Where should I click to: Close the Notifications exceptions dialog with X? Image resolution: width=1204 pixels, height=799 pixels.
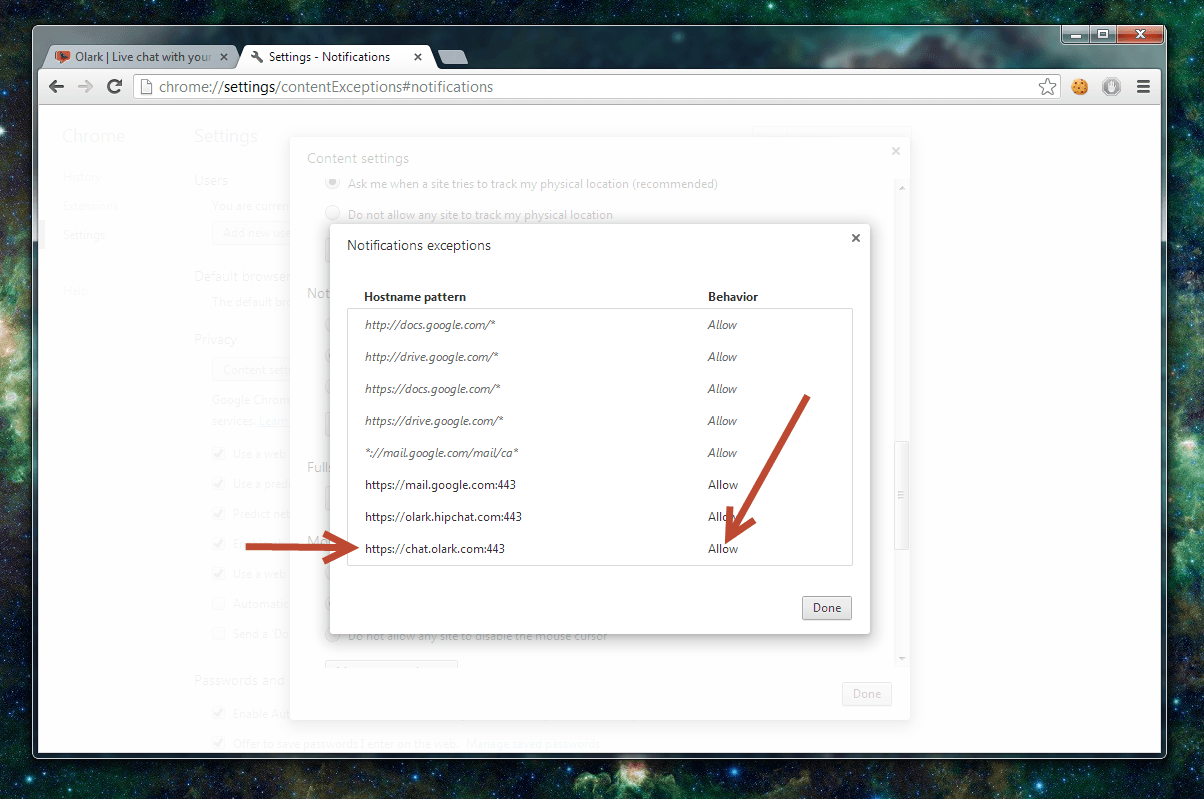pyautogui.click(x=855, y=238)
